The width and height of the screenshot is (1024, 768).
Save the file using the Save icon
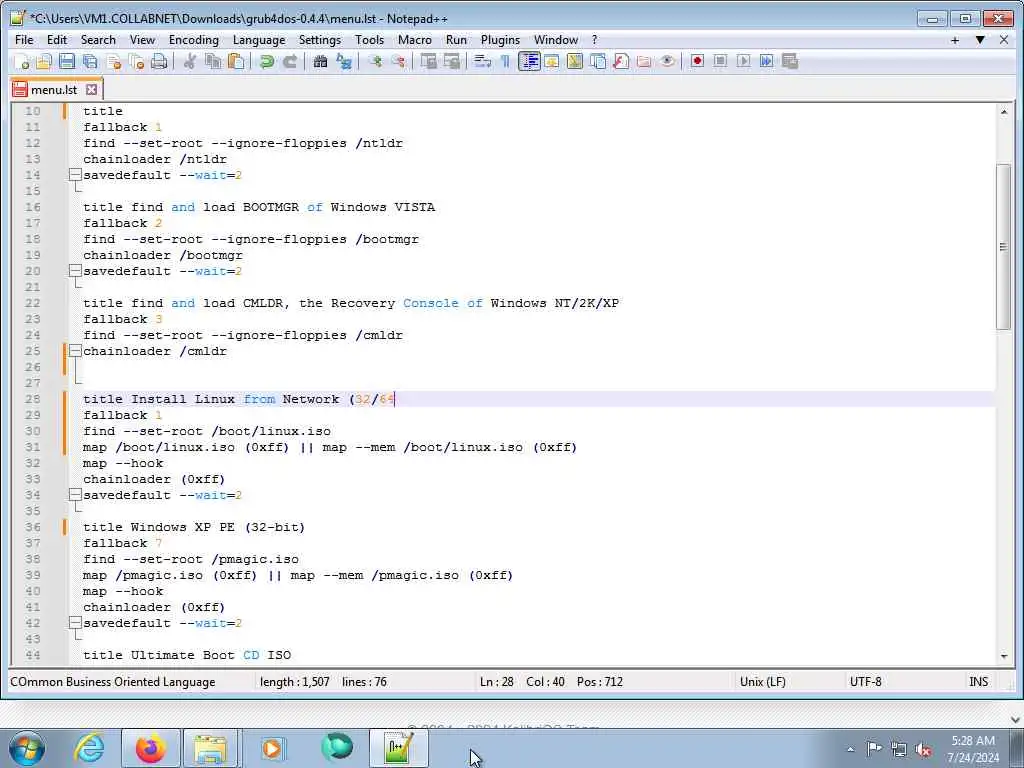click(67, 61)
